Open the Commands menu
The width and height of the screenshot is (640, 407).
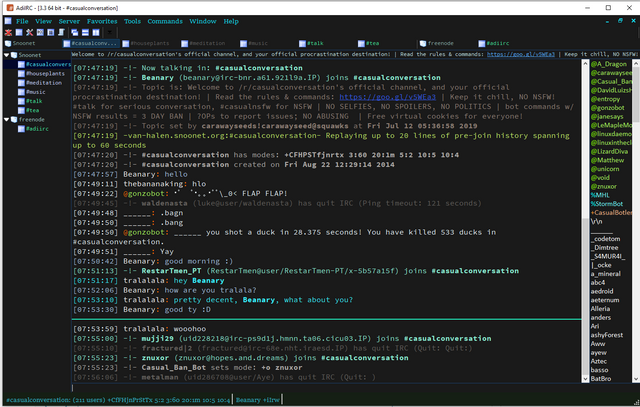click(x=165, y=21)
